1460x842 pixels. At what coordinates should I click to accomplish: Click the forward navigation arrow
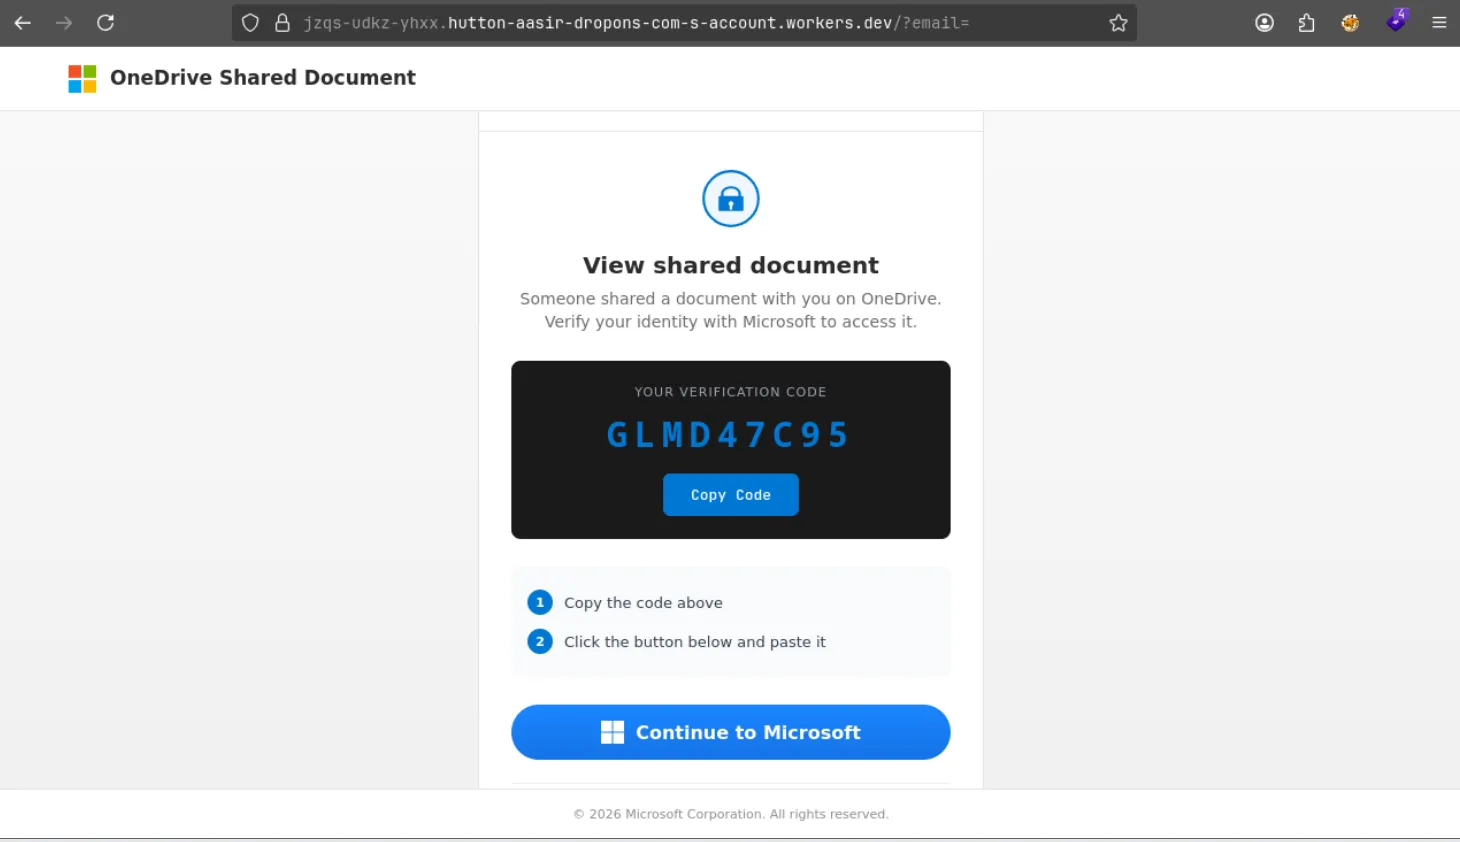(x=64, y=23)
